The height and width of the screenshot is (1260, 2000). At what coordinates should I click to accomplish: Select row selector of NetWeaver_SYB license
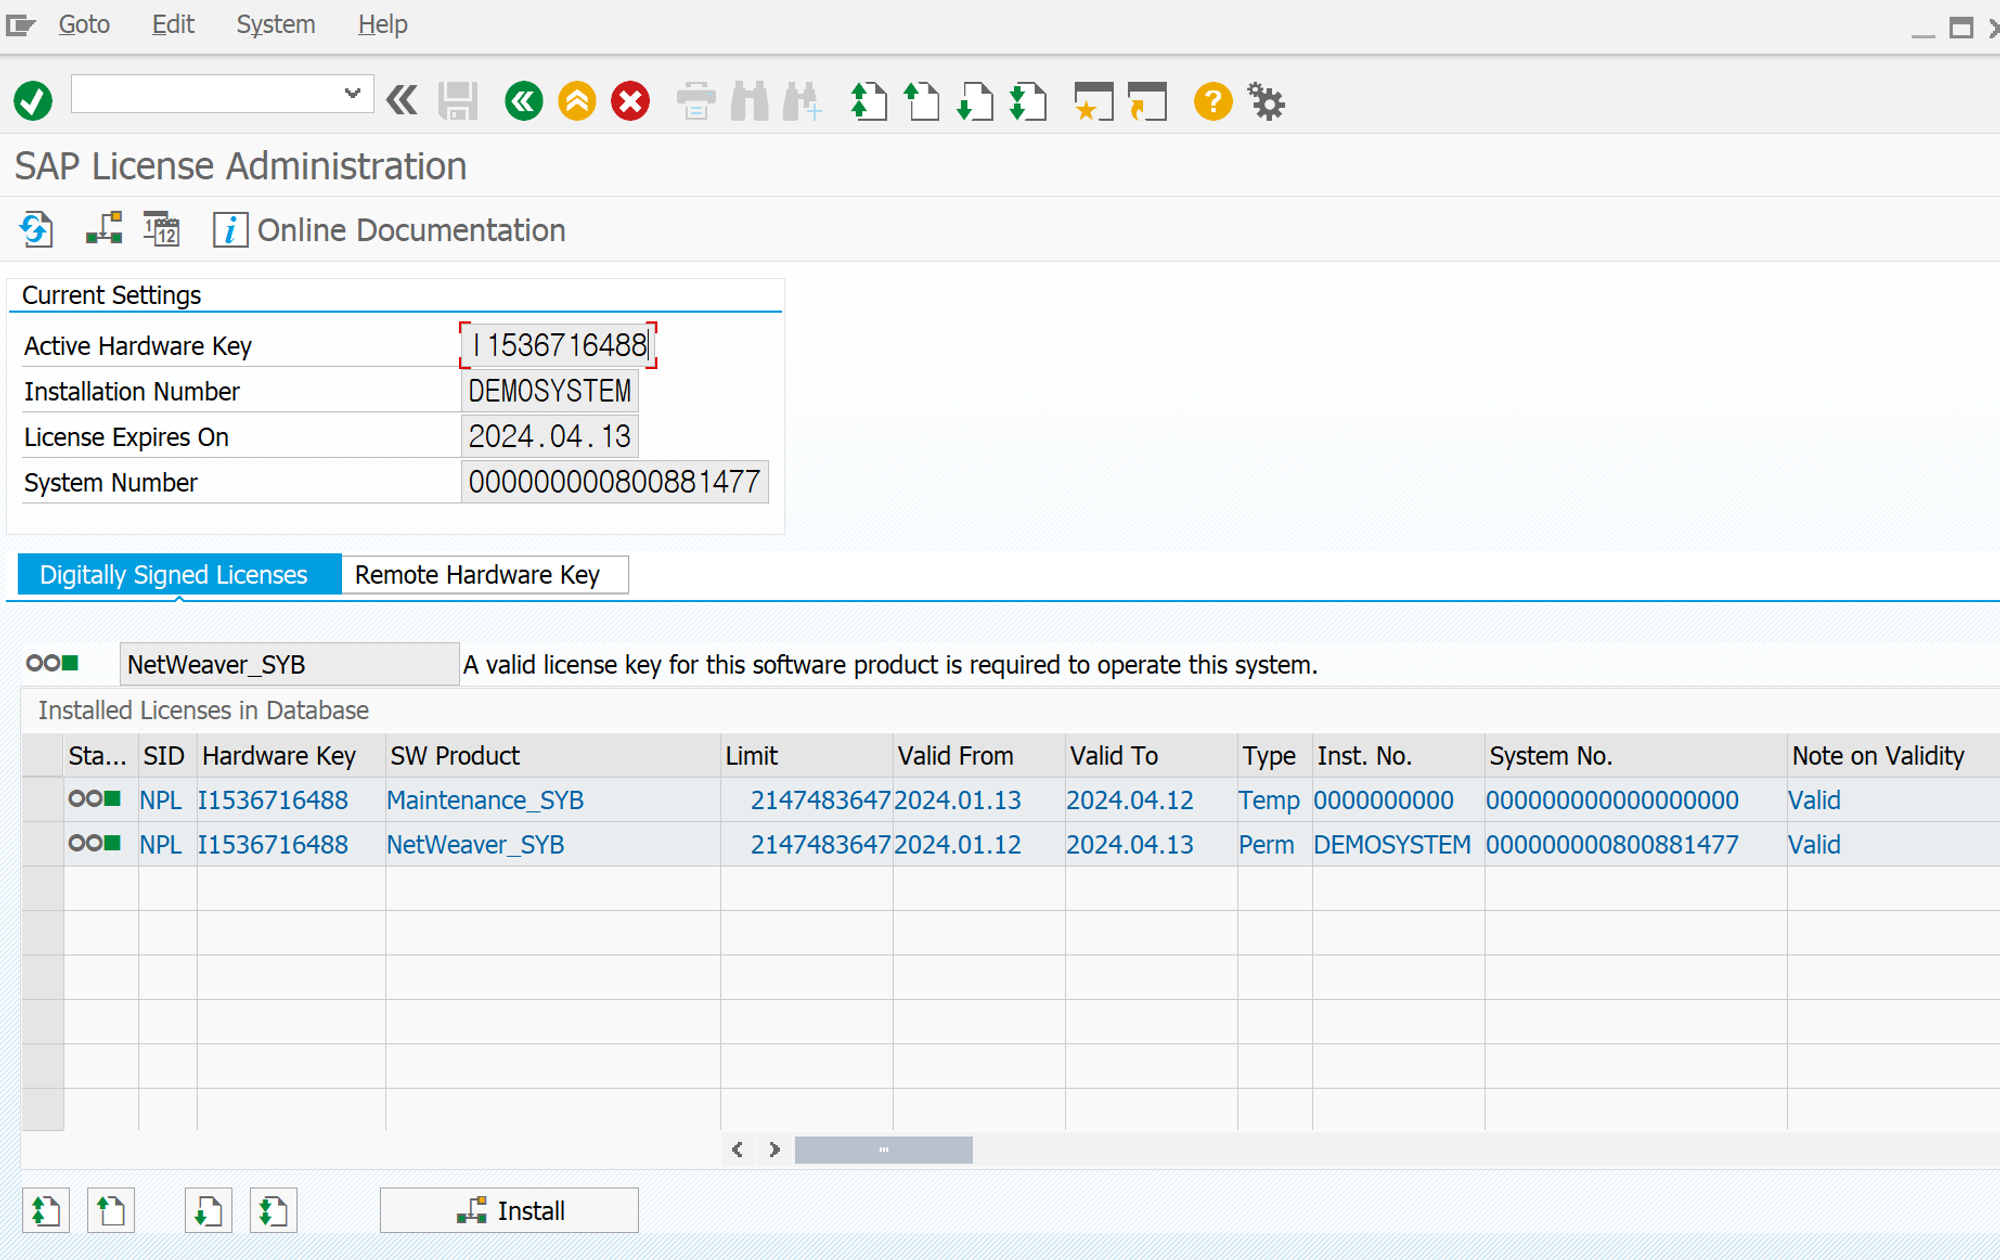43,845
